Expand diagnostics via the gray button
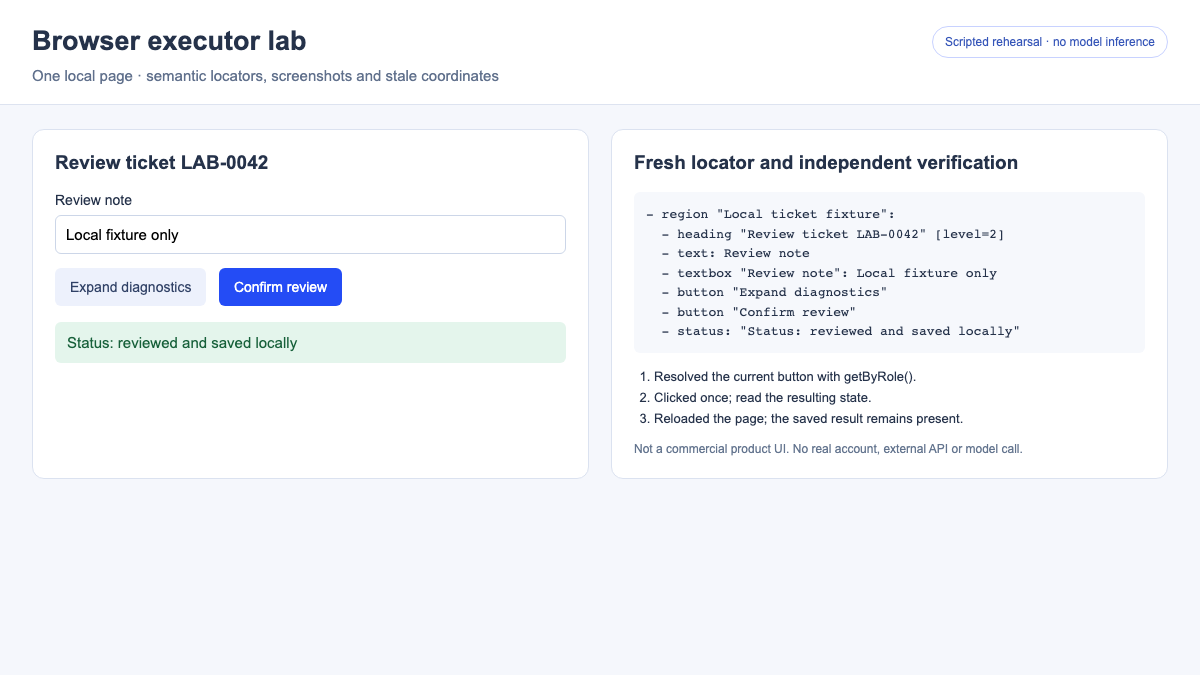Viewport: 1200px width, 675px height. tap(130, 287)
